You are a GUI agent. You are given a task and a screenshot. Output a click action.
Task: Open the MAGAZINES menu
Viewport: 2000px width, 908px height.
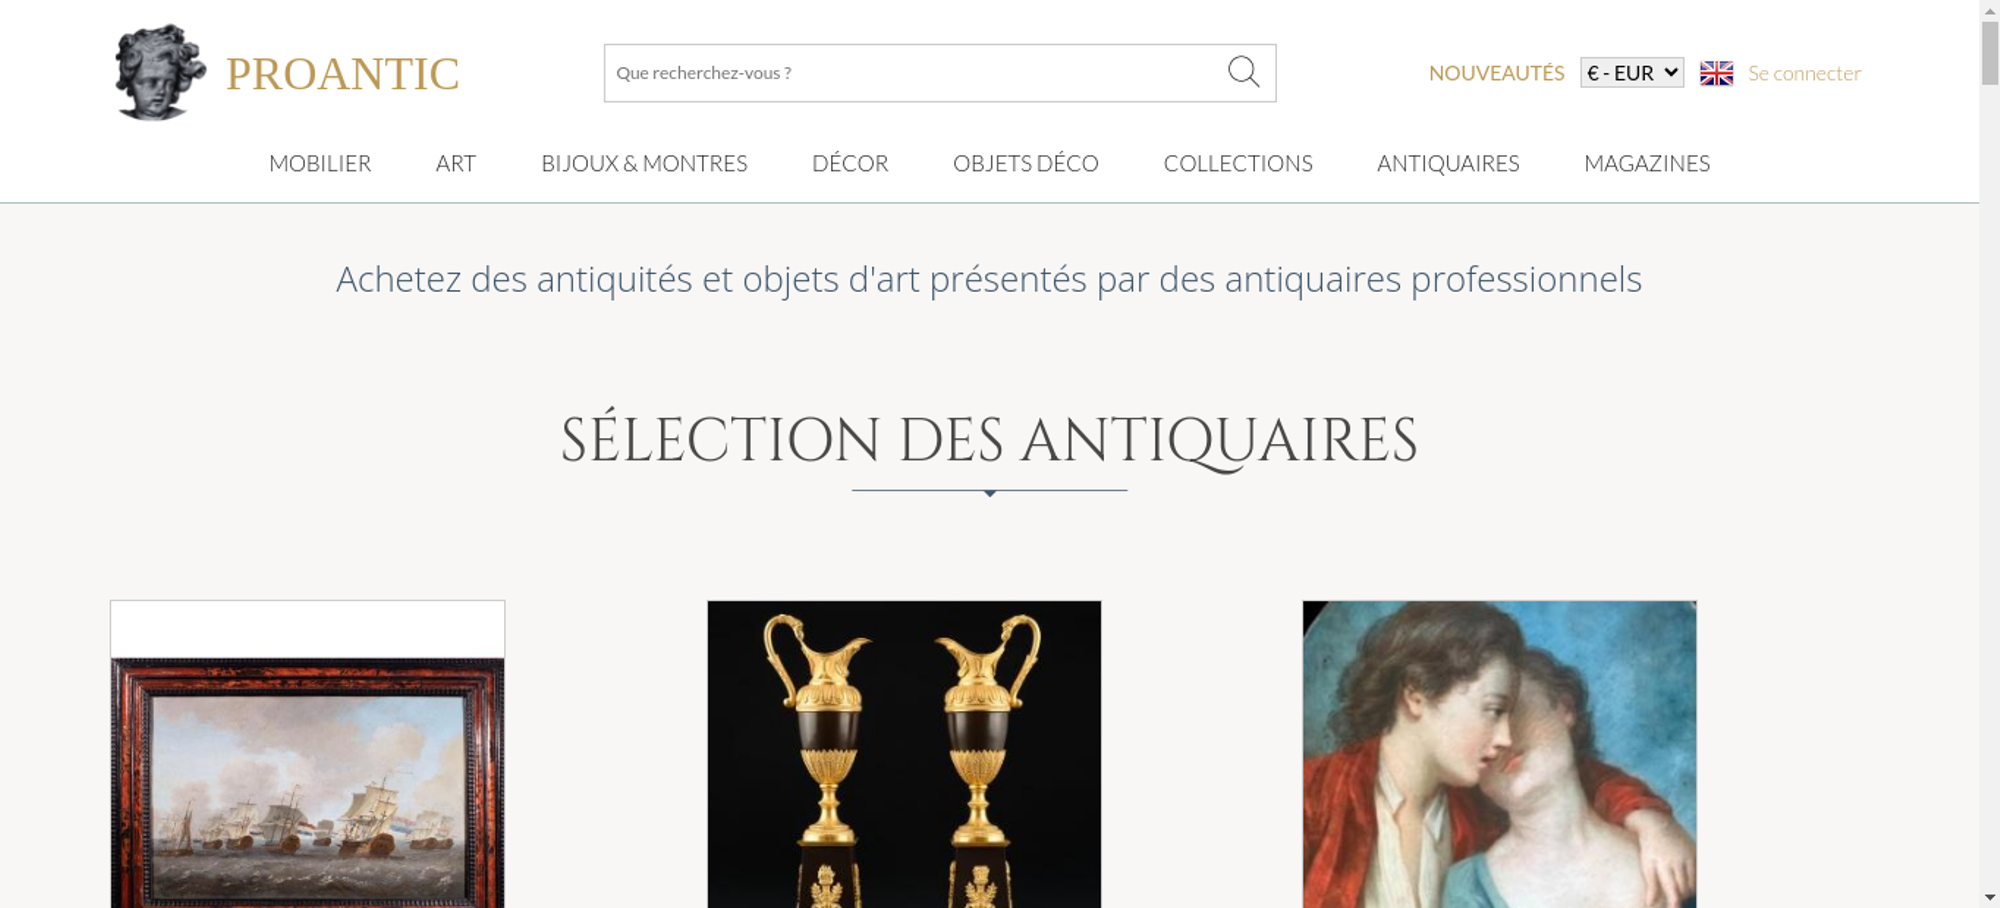1647,163
